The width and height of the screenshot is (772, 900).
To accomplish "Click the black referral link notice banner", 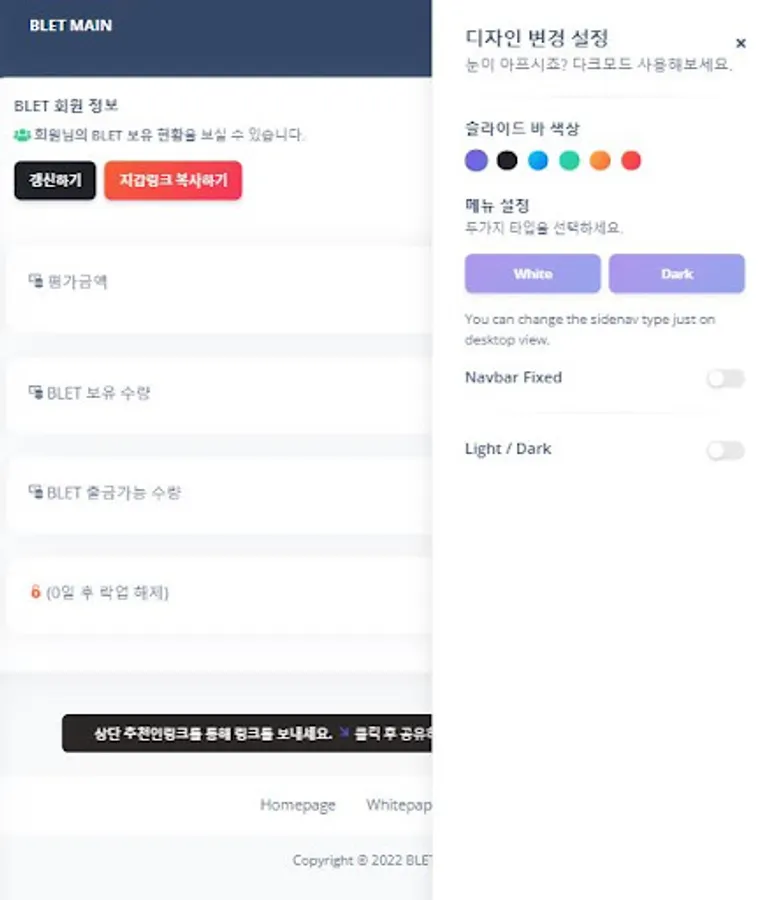I will [247, 733].
